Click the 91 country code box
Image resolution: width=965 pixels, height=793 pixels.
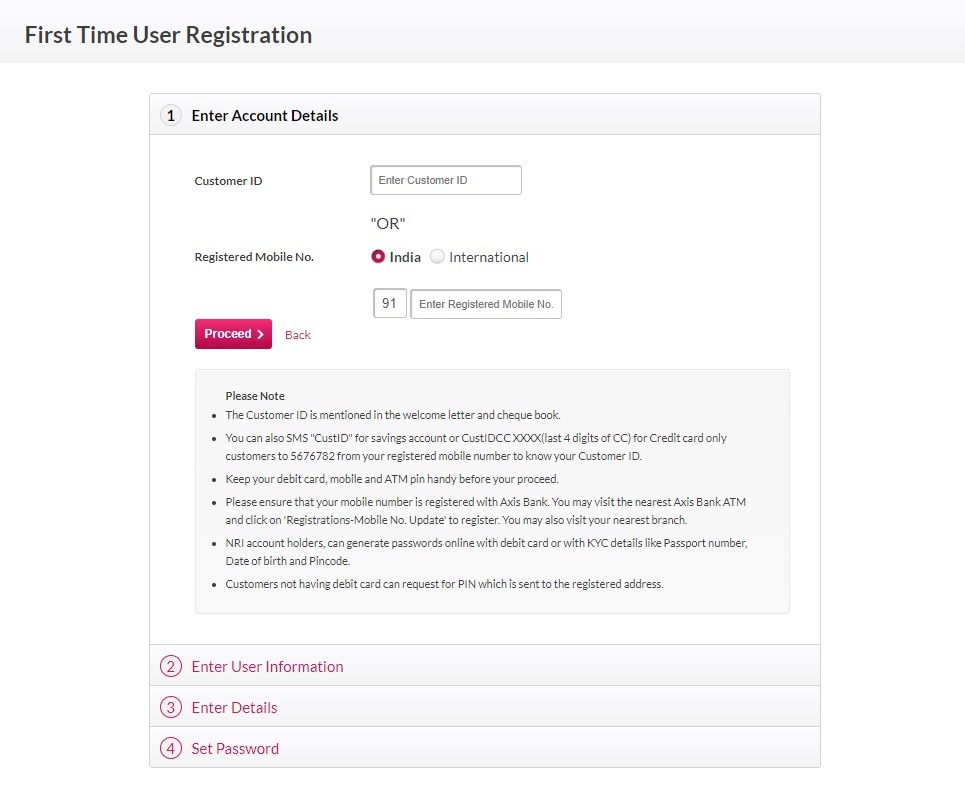pyautogui.click(x=390, y=303)
